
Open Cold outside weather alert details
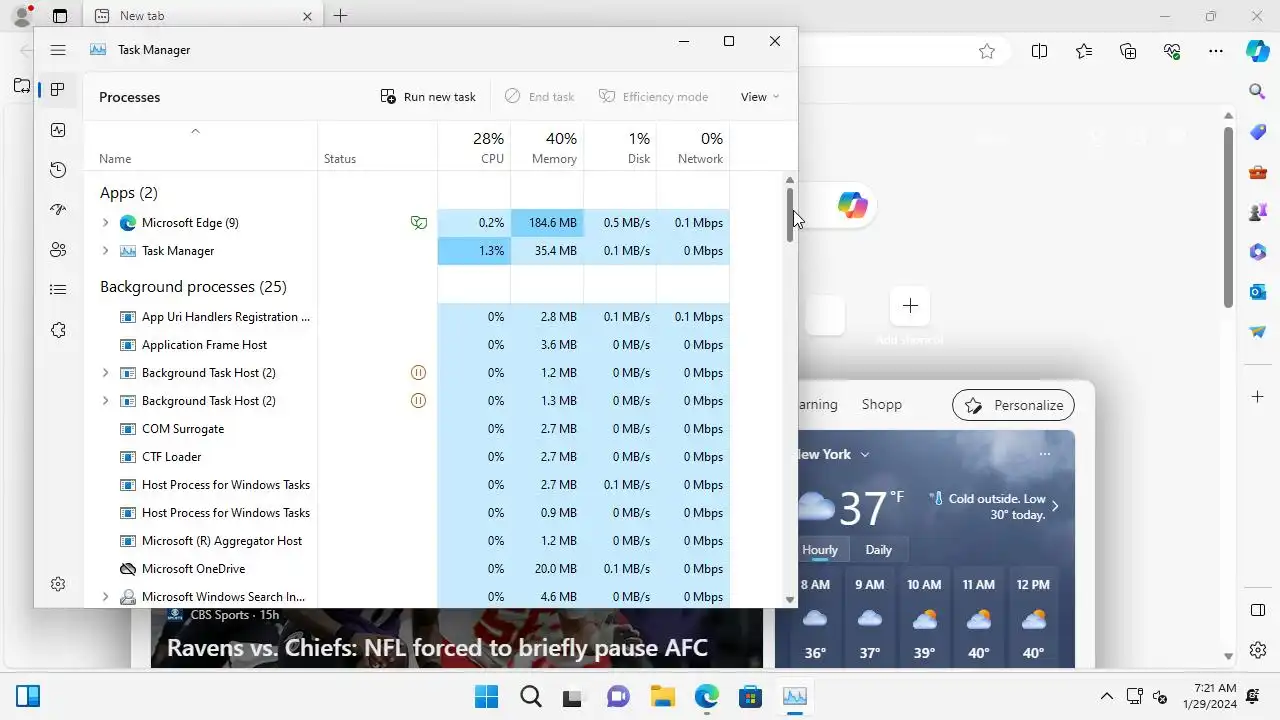pyautogui.click(x=994, y=506)
